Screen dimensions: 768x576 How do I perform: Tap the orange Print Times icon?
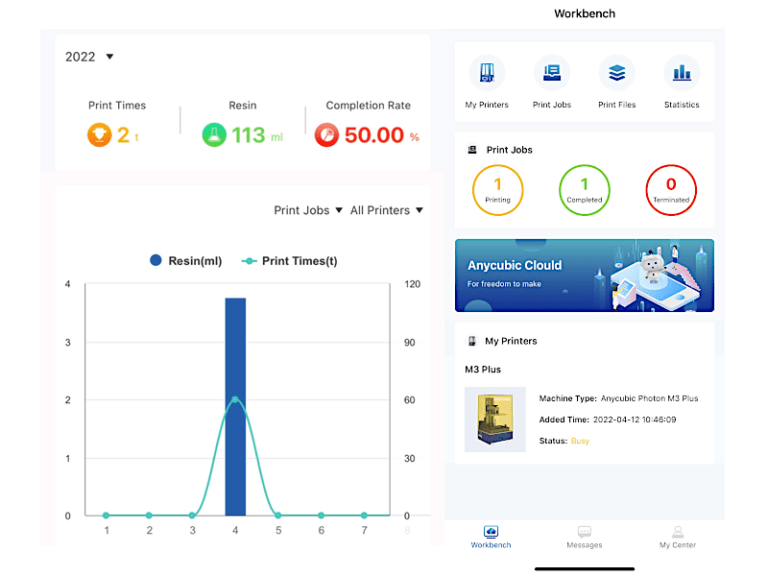pyautogui.click(x=98, y=135)
